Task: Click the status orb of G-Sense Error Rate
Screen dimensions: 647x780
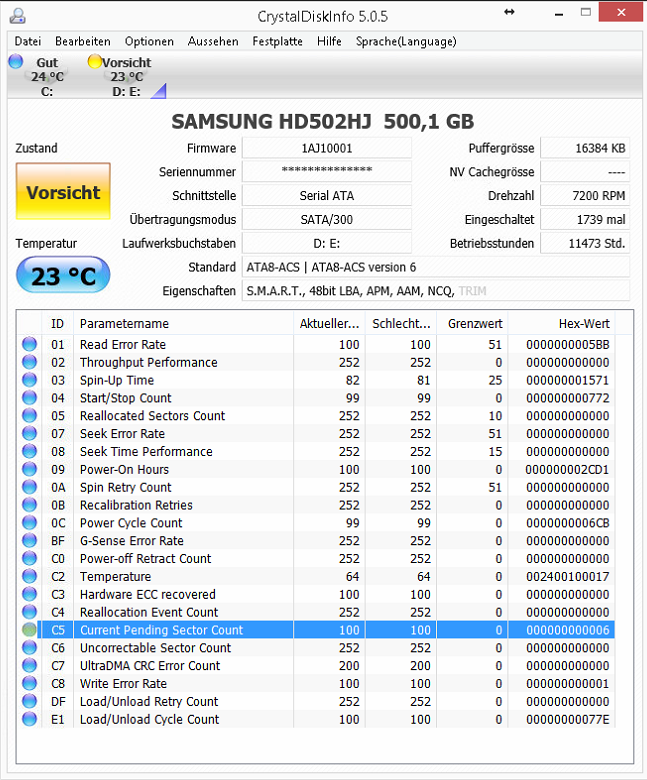Action: coord(29,541)
